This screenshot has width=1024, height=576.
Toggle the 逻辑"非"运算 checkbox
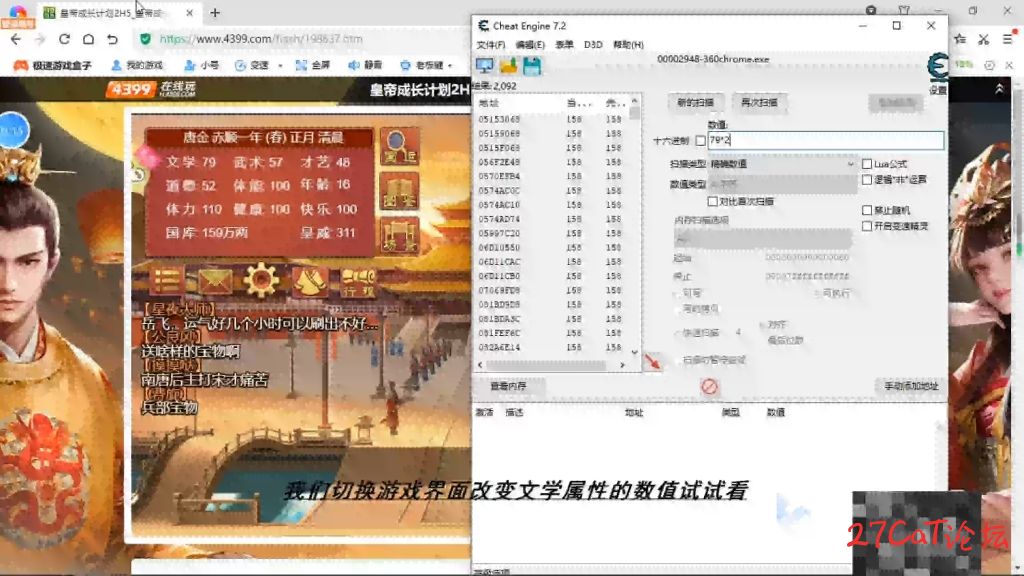coord(867,180)
